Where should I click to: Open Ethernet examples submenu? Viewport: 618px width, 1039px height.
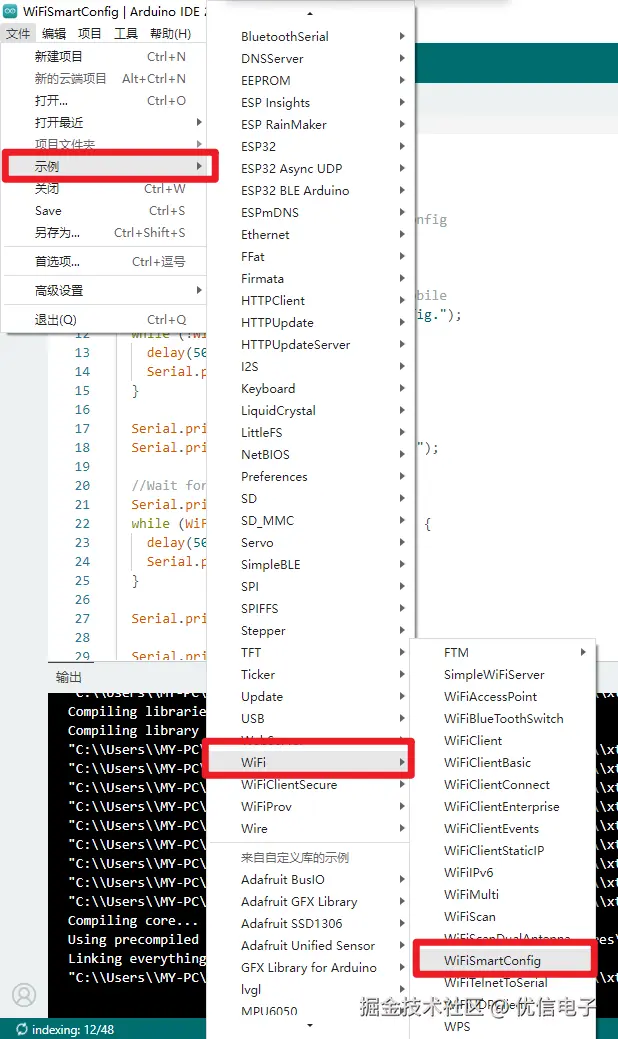311,235
